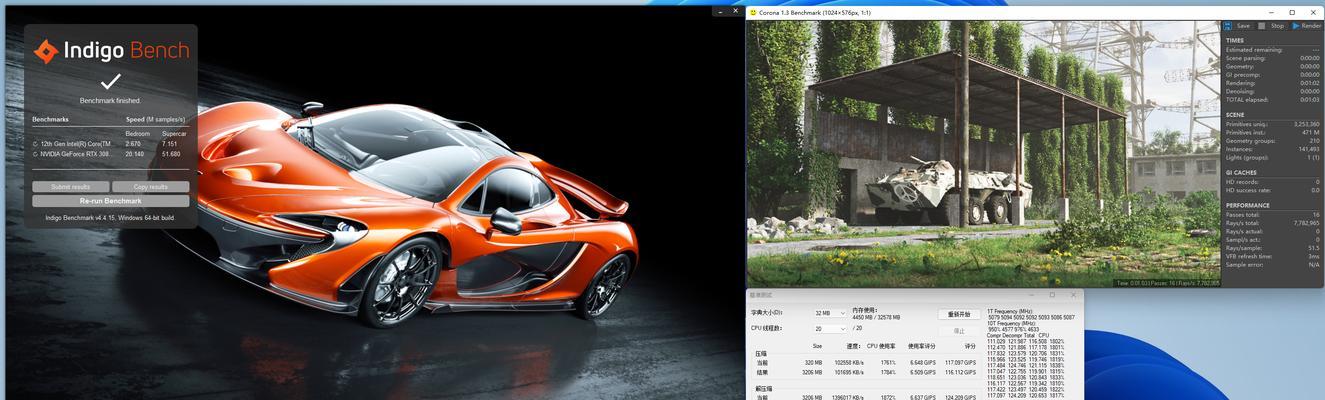Click the TOTAL elapsed time value in Corona
This screenshot has width=1325, height=400.
tap(1310, 100)
